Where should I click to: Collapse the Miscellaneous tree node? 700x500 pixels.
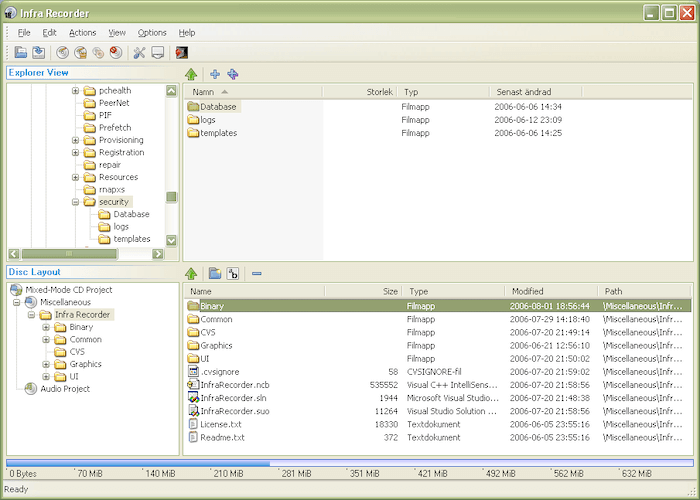point(17,303)
